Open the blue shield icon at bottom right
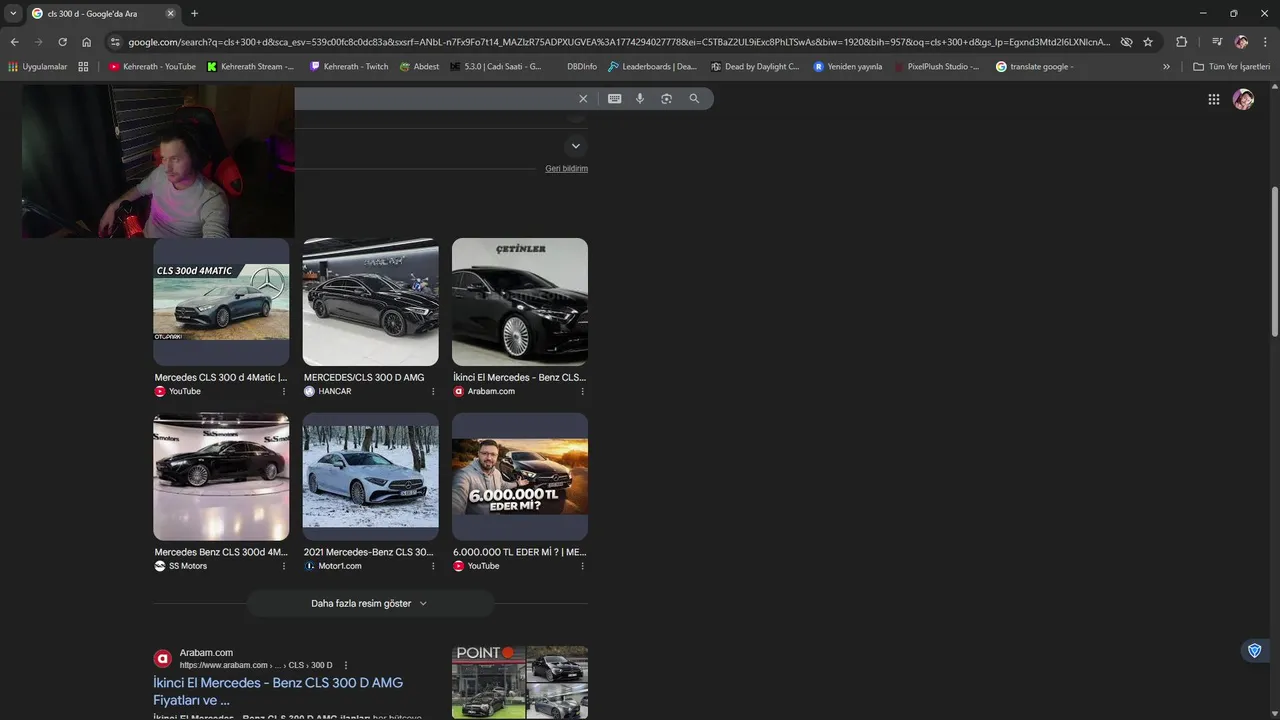This screenshot has height=720, width=1280. (x=1254, y=651)
